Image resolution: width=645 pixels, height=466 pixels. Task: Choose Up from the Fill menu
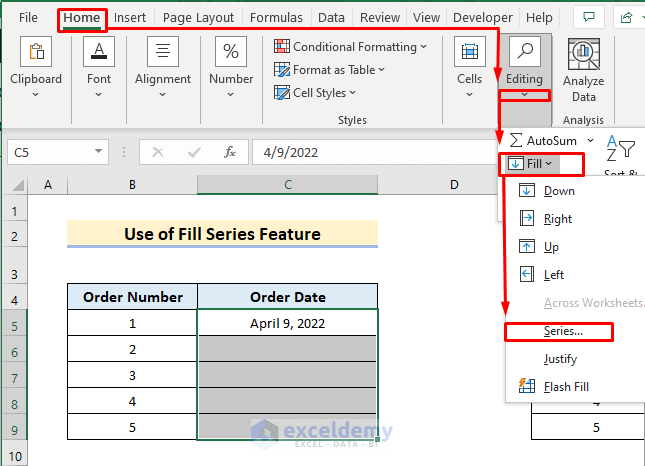tap(575, 247)
